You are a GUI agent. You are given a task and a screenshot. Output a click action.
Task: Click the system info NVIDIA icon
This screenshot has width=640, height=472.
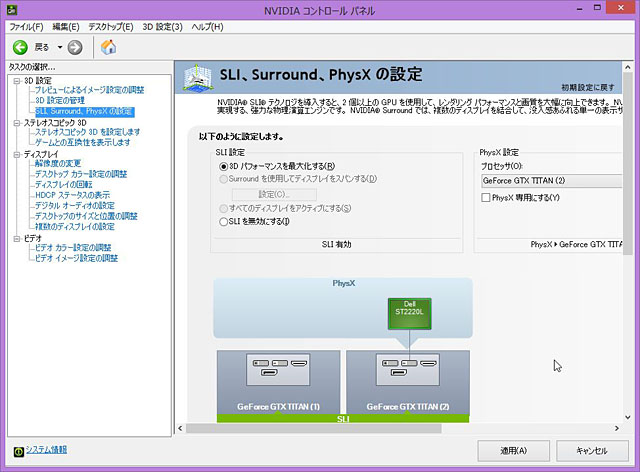click(x=18, y=451)
